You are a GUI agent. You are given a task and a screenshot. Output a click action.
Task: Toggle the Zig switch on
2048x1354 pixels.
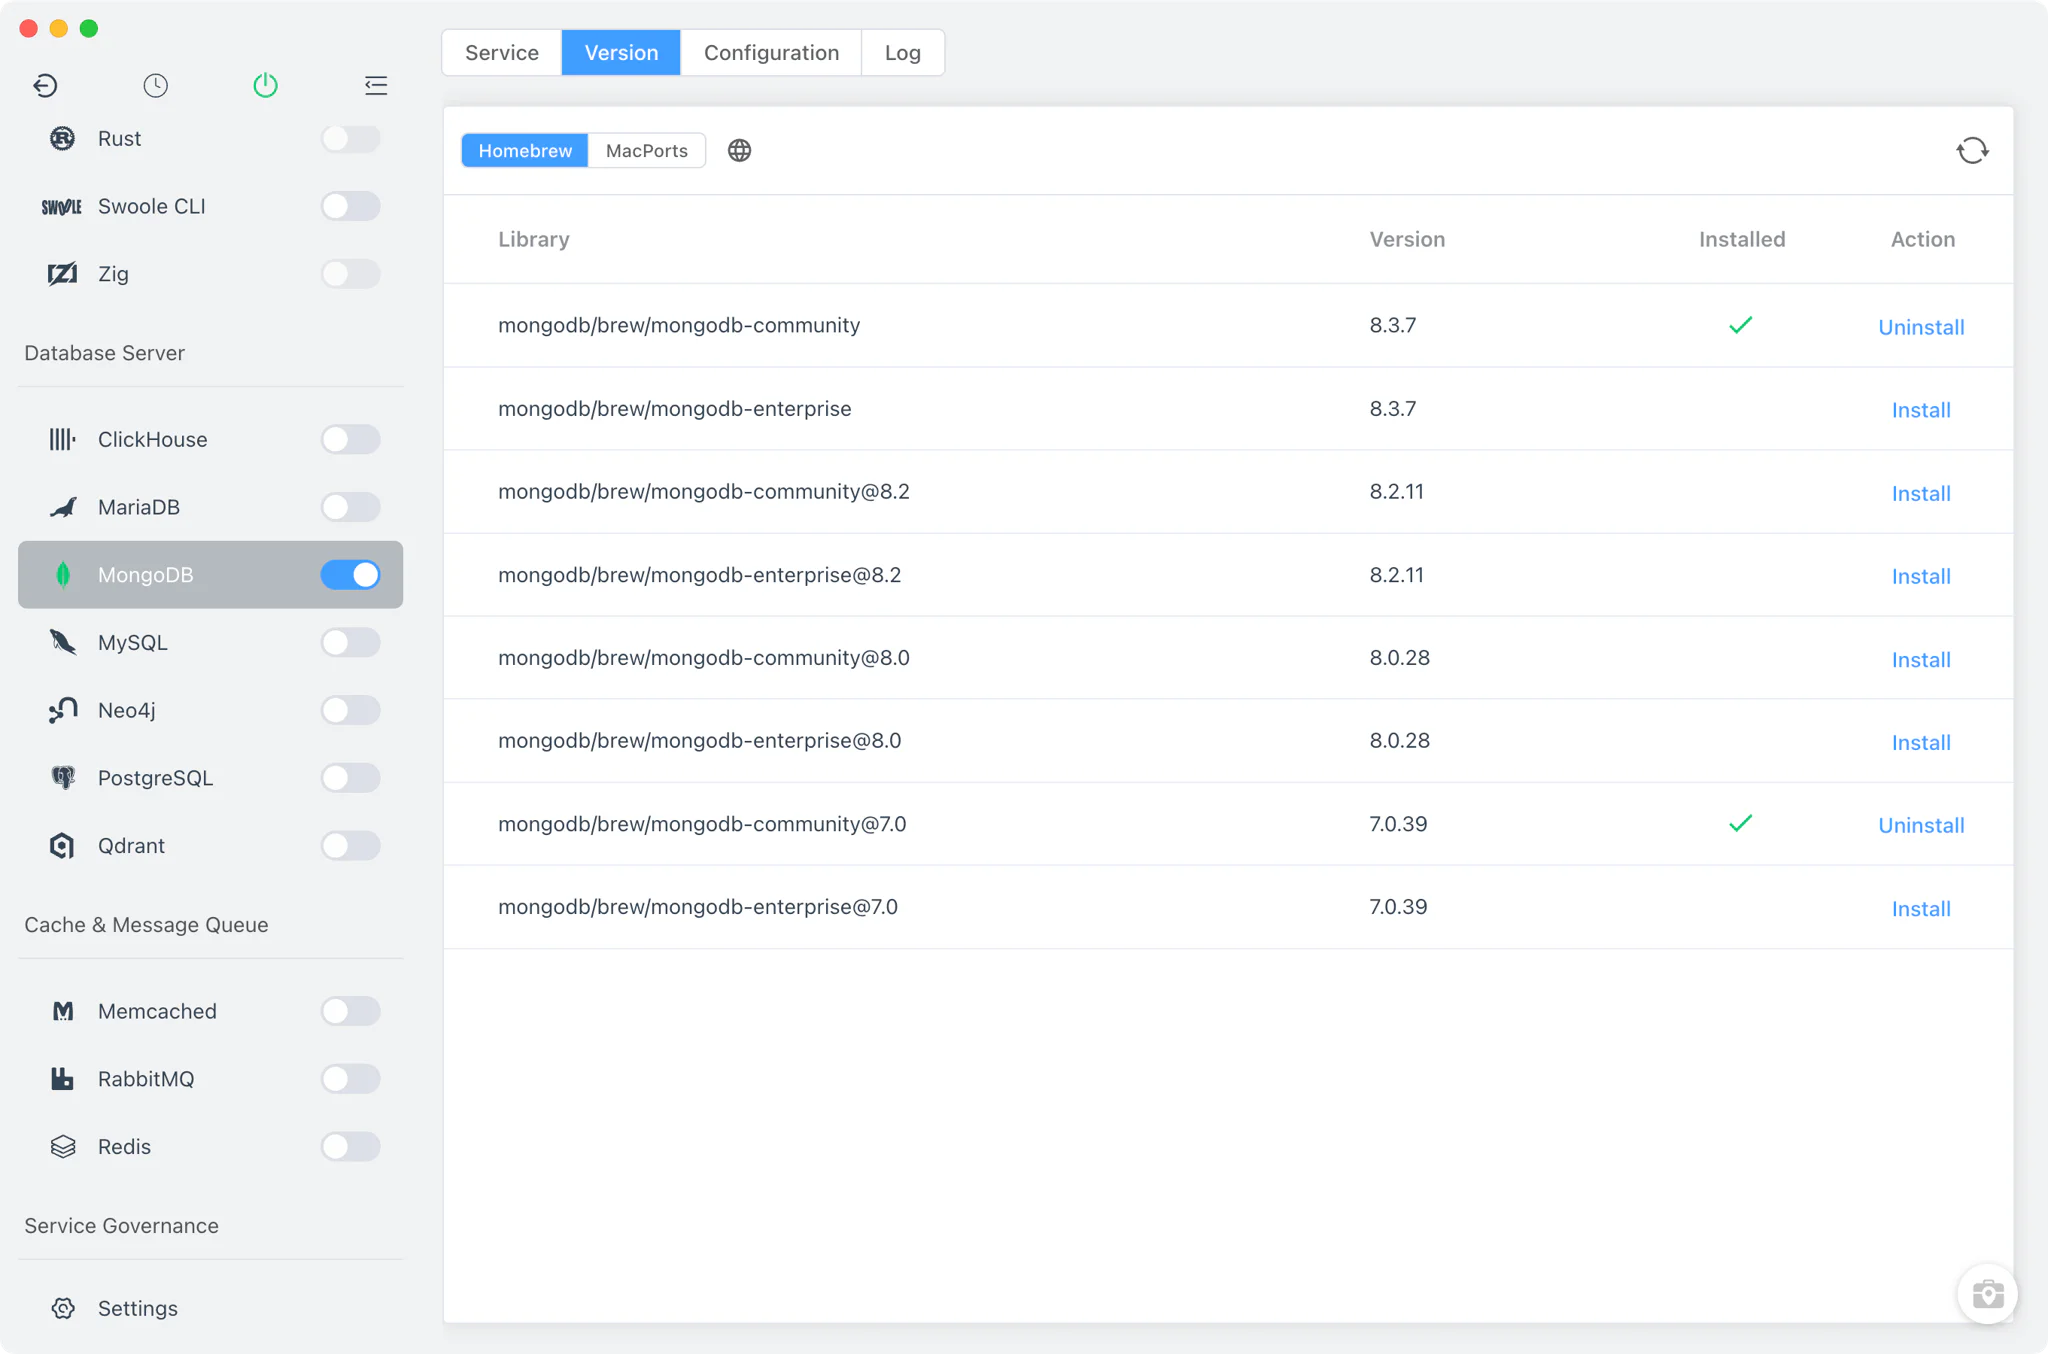[x=350, y=273]
